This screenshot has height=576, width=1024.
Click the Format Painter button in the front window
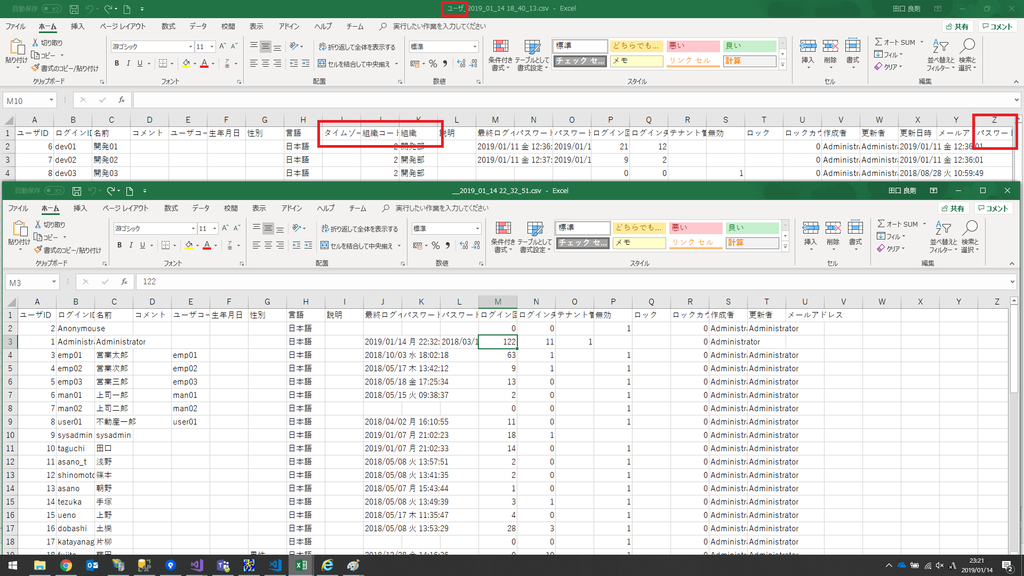[68, 249]
